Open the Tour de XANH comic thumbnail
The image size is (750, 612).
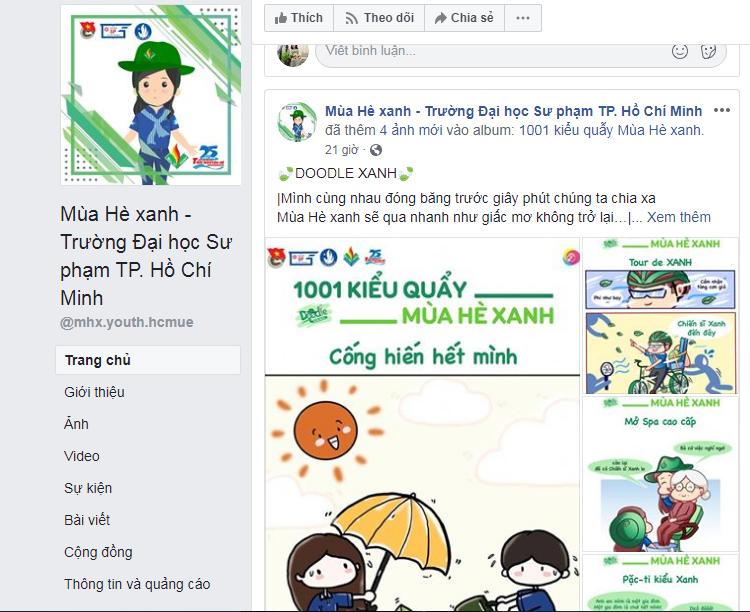660,316
